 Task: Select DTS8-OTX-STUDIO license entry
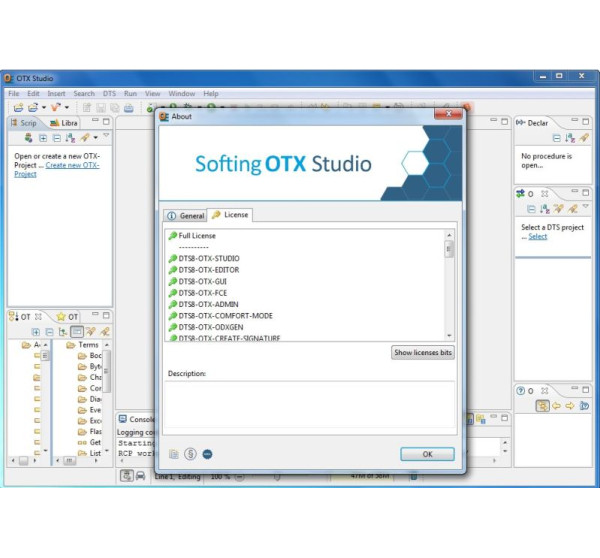pyautogui.click(x=209, y=258)
